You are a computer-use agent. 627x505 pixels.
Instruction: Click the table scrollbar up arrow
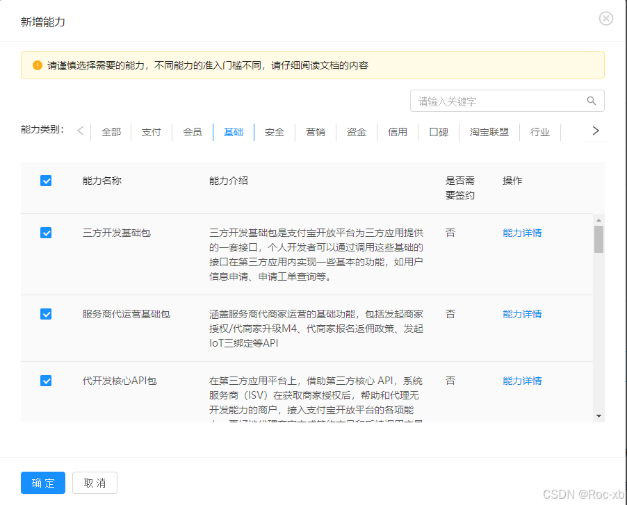(599, 220)
